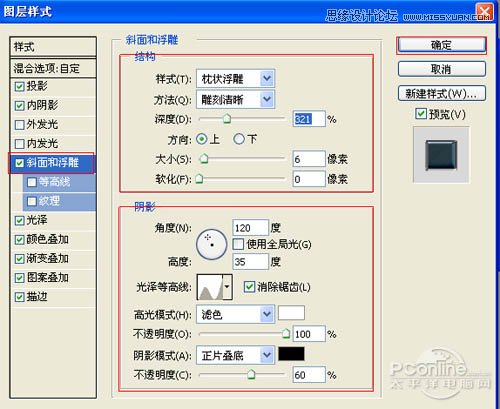Toggle the 图案叠加 checkbox
500x409 pixels.
20,278
